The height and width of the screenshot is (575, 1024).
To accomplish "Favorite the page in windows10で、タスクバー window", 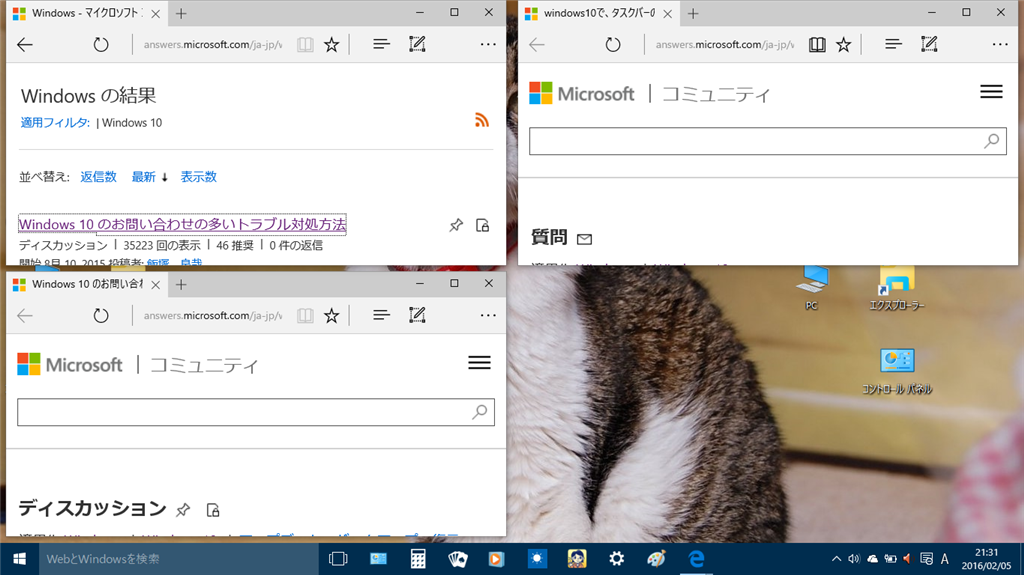I will pyautogui.click(x=844, y=44).
